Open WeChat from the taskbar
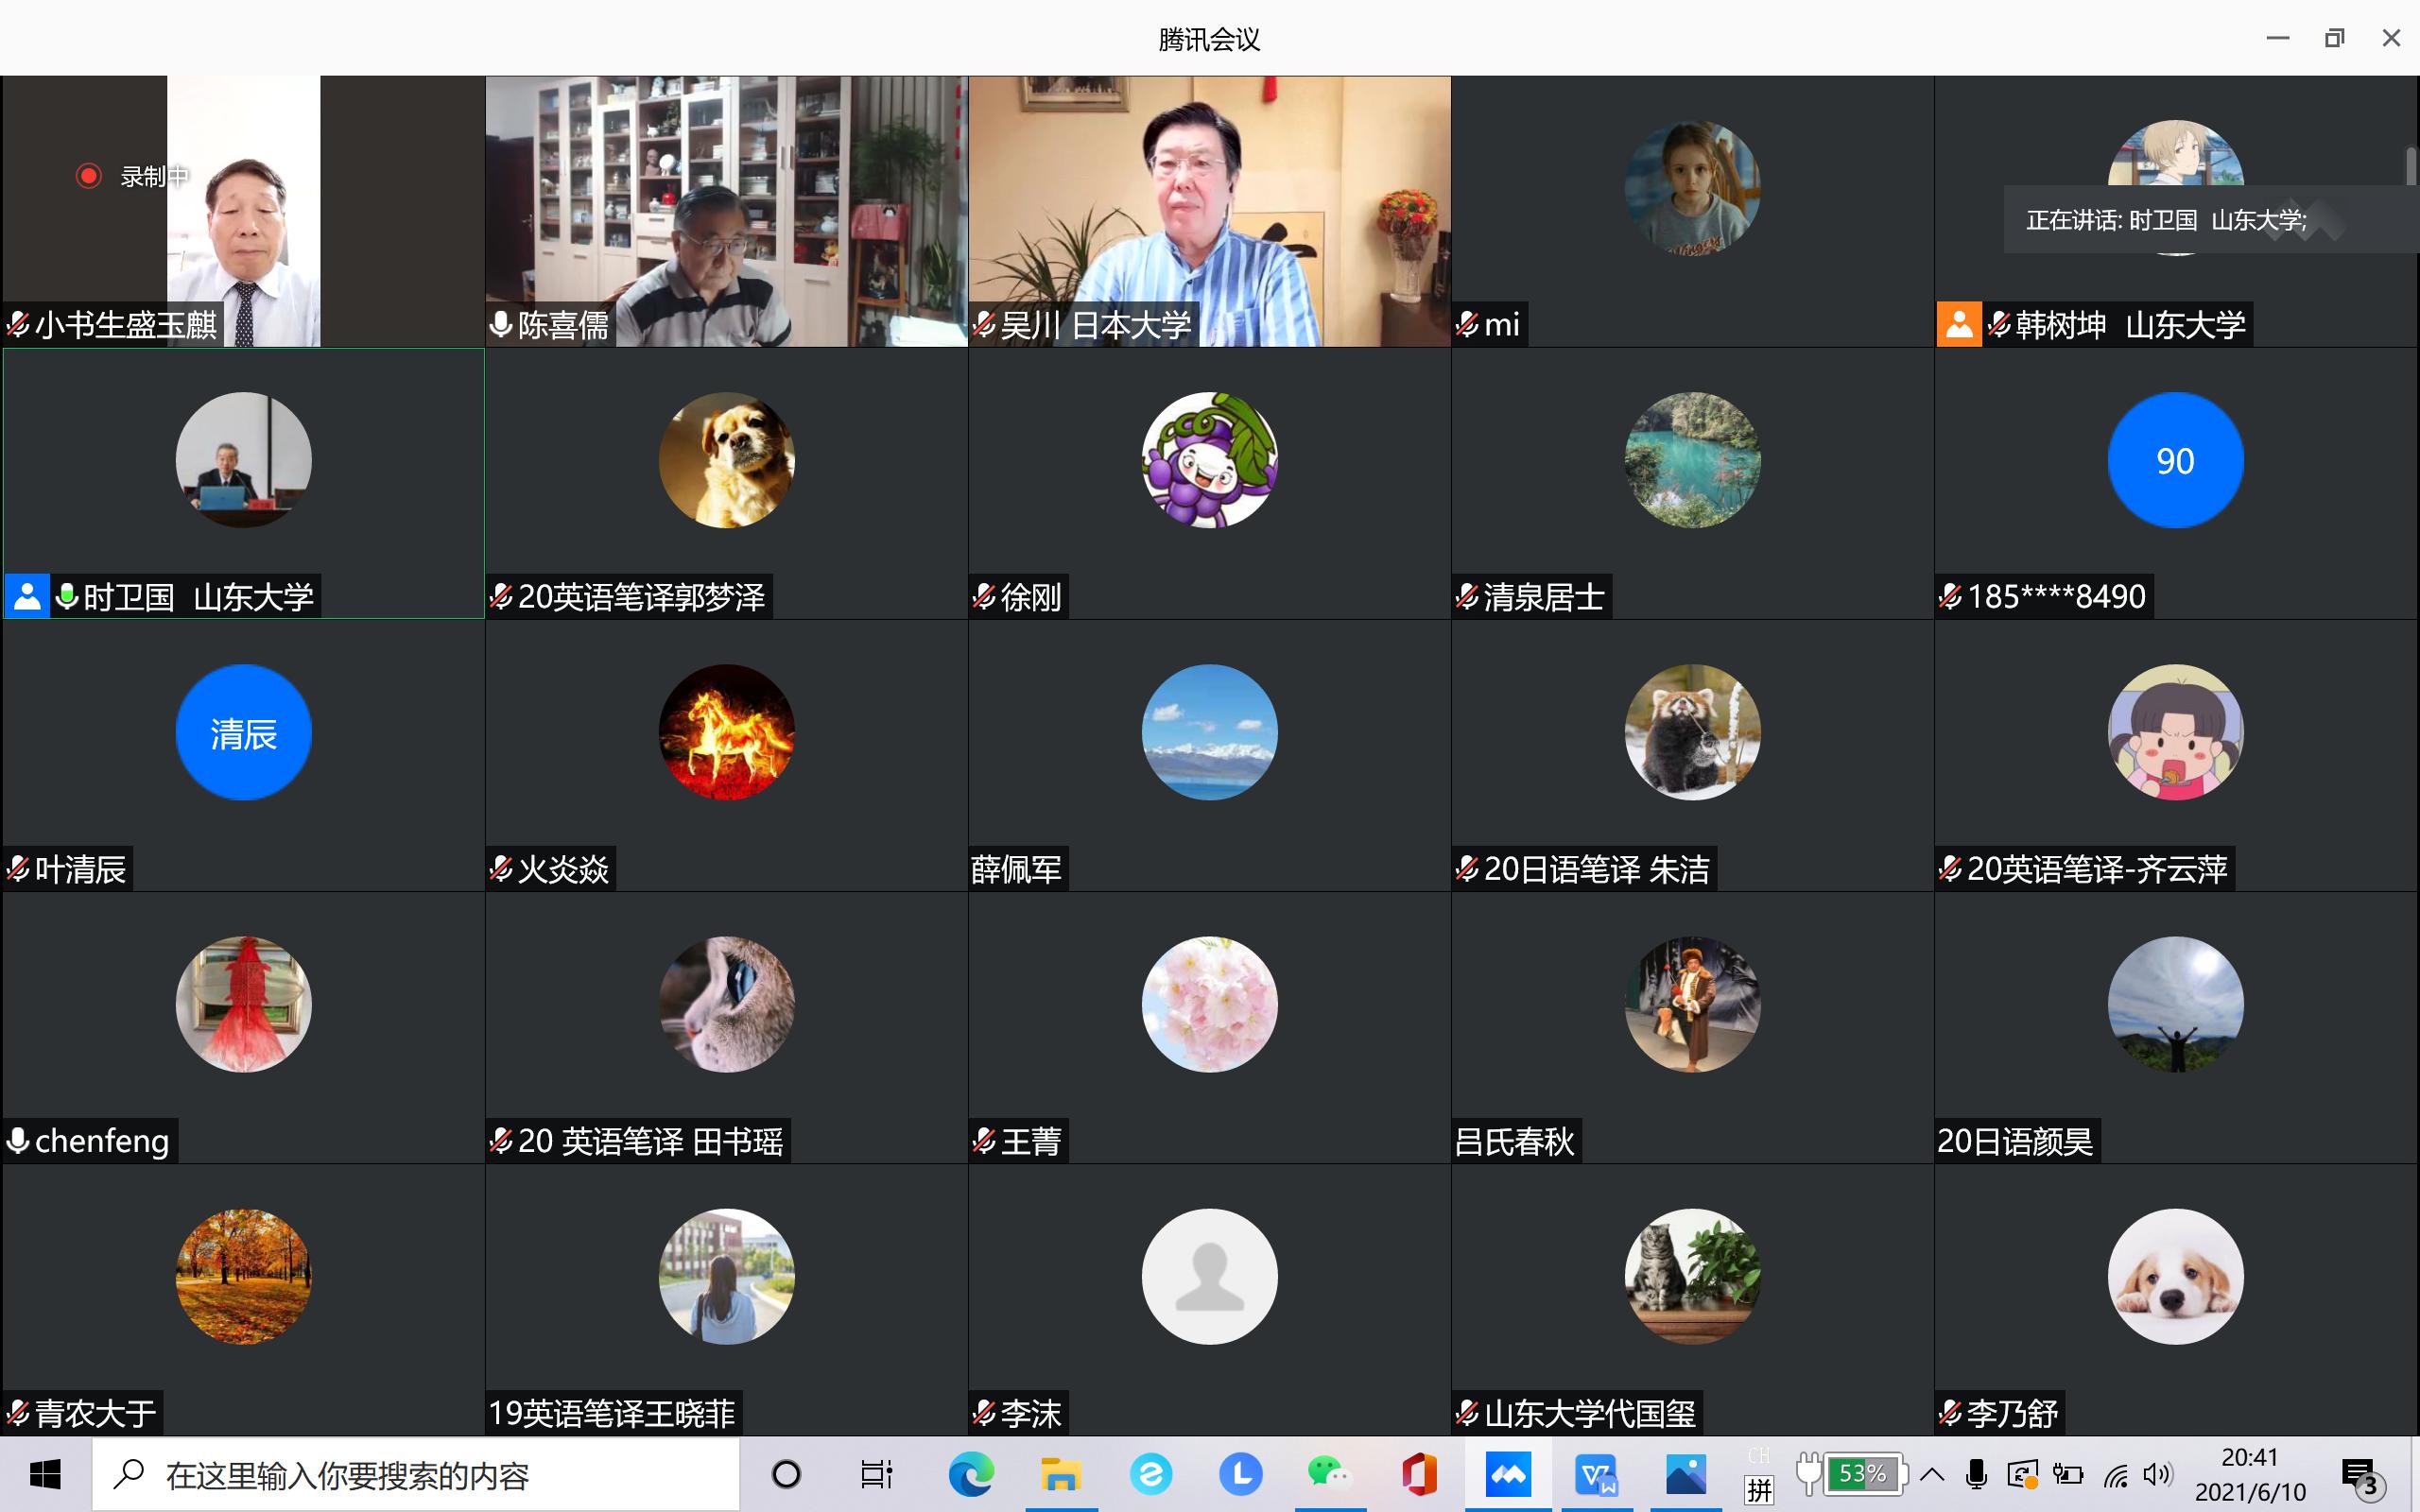Viewport: 2420px width, 1512px height. 1329,1475
